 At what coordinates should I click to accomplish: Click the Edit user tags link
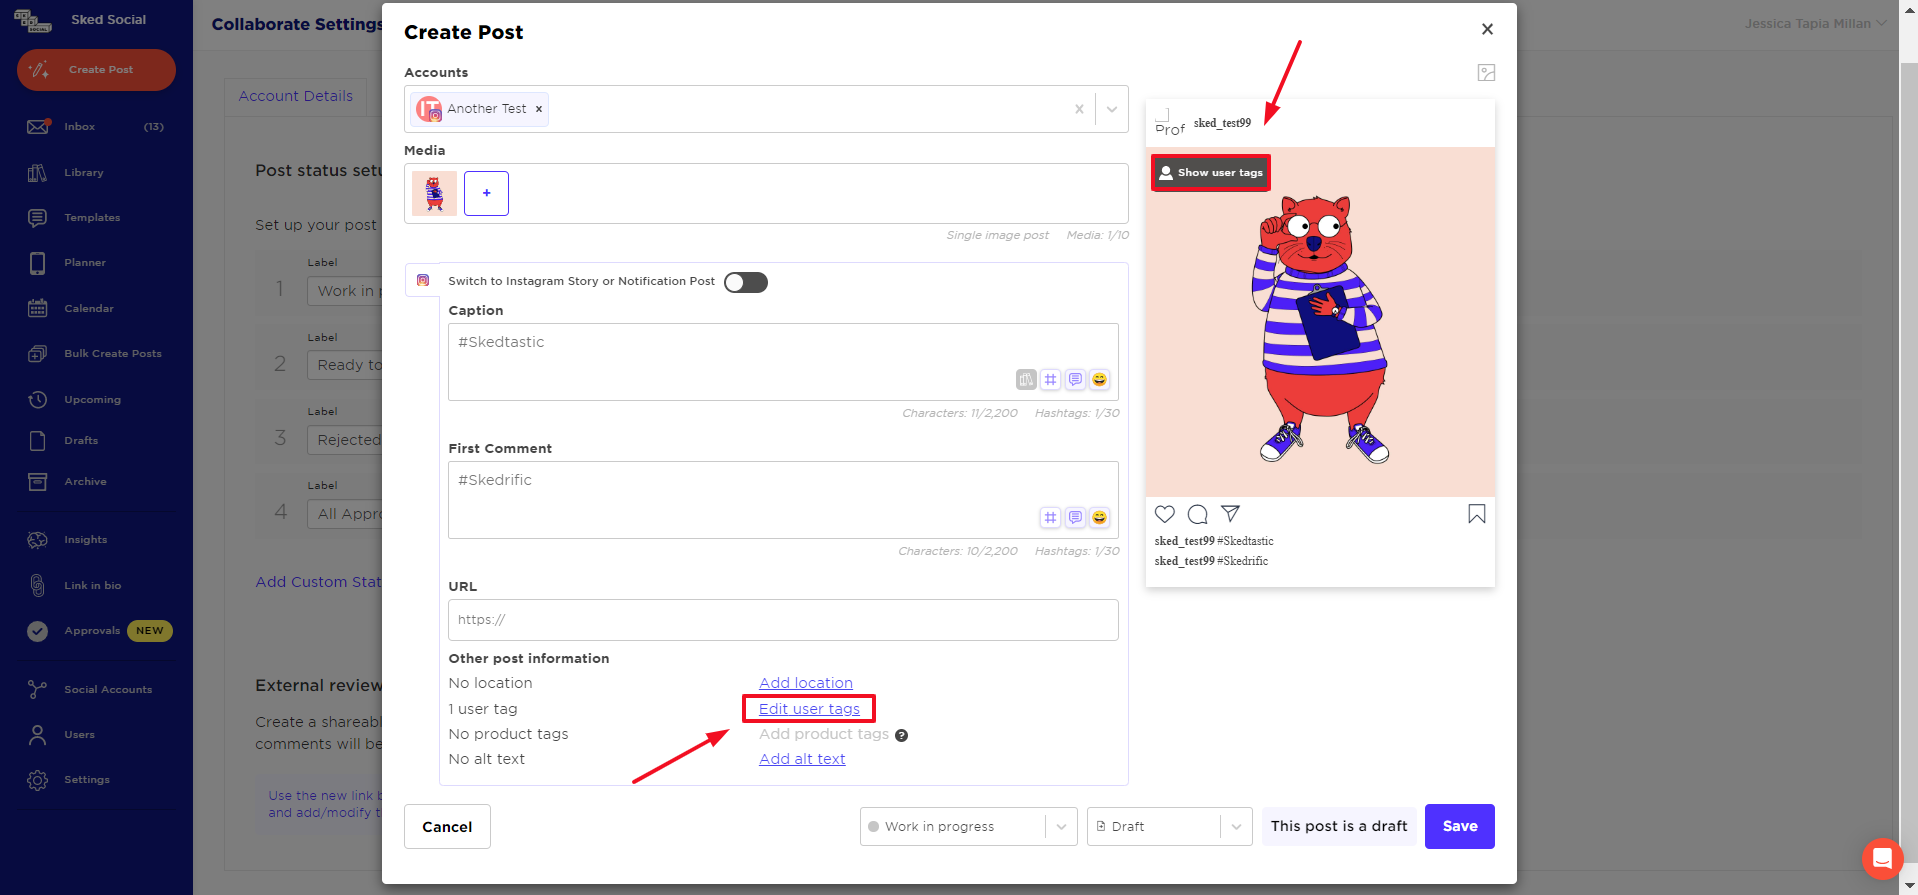pos(809,709)
